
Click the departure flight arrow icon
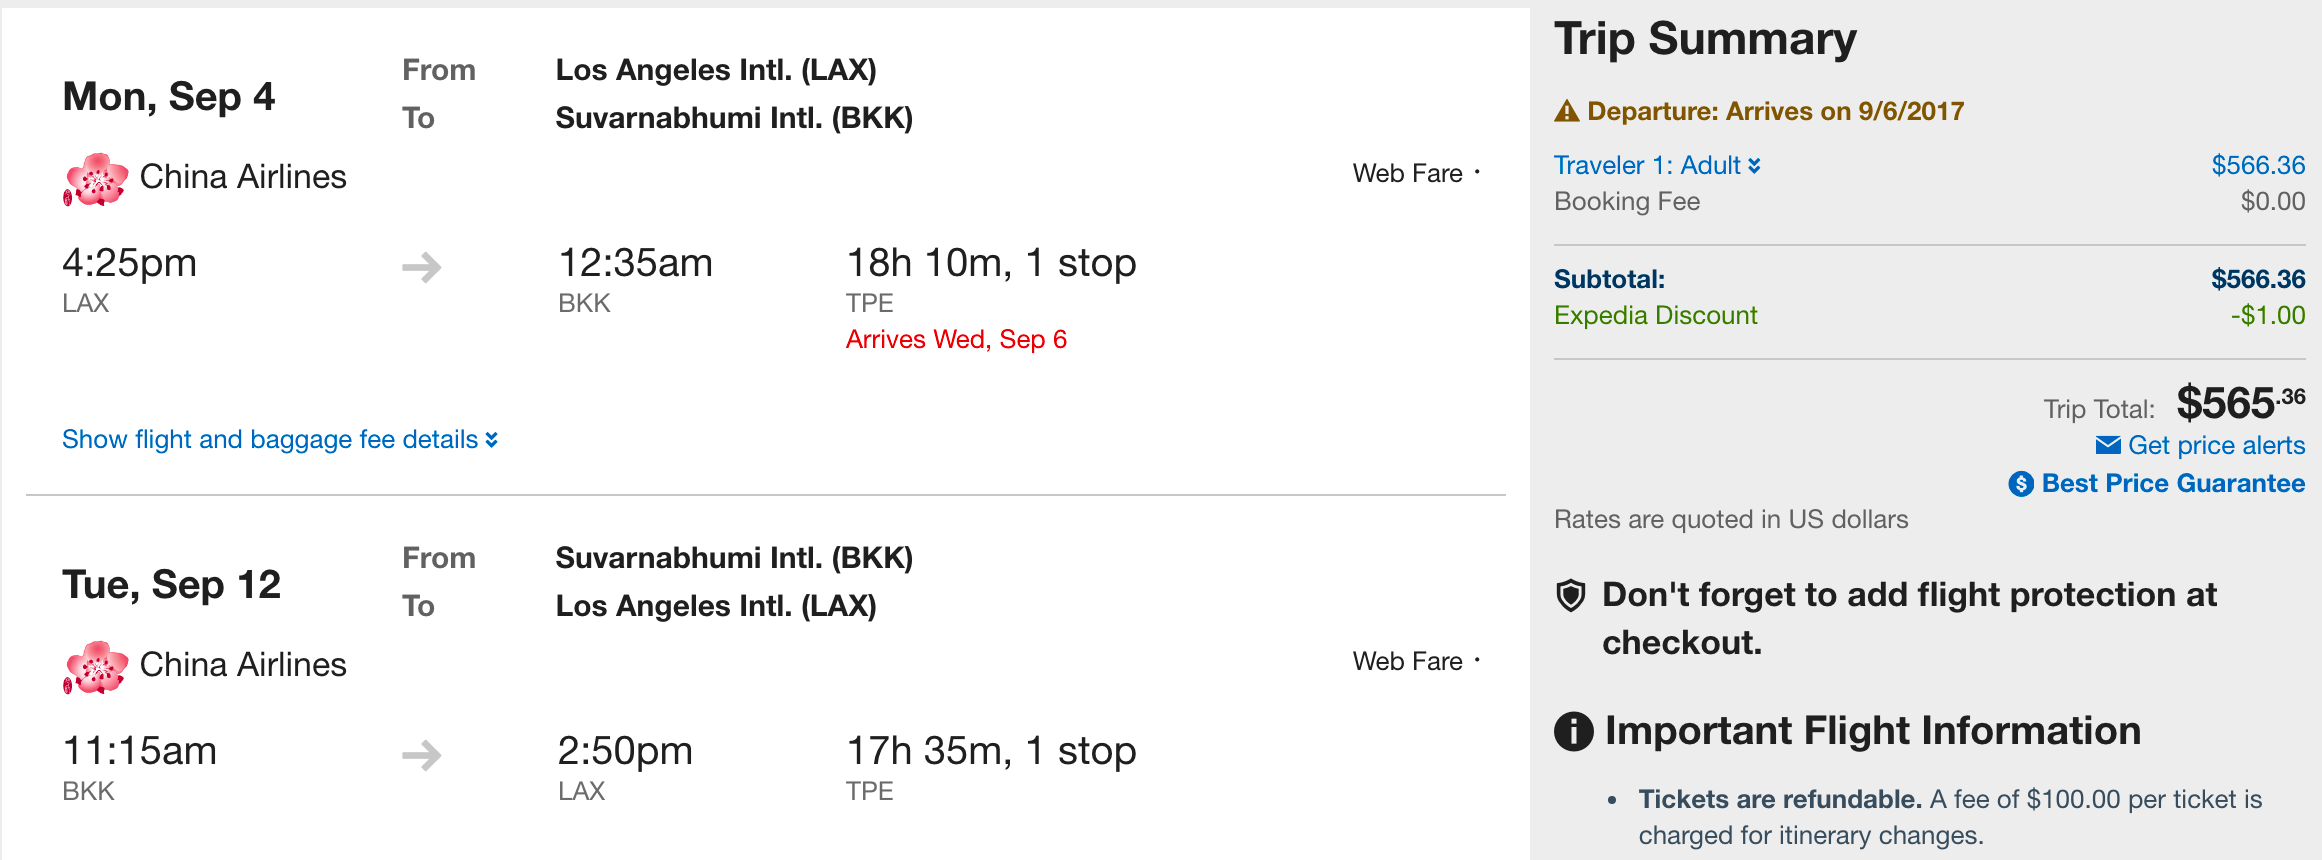pos(421,267)
